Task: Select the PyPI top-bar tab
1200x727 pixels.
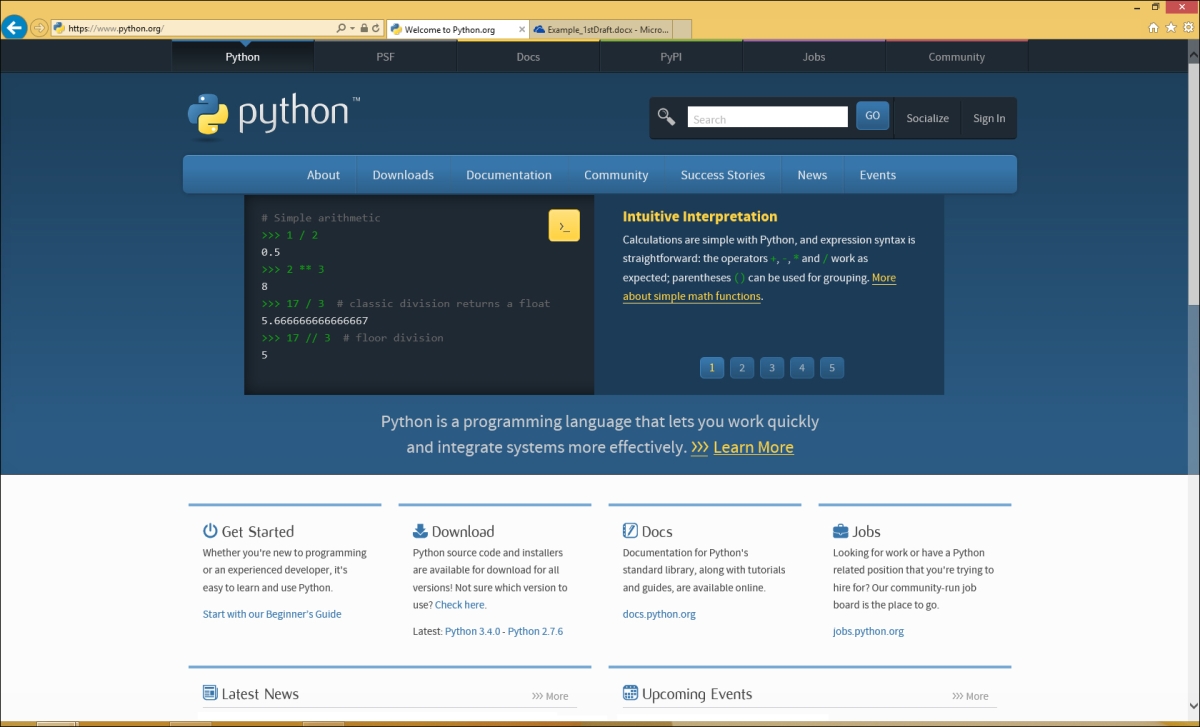Action: click(x=671, y=57)
